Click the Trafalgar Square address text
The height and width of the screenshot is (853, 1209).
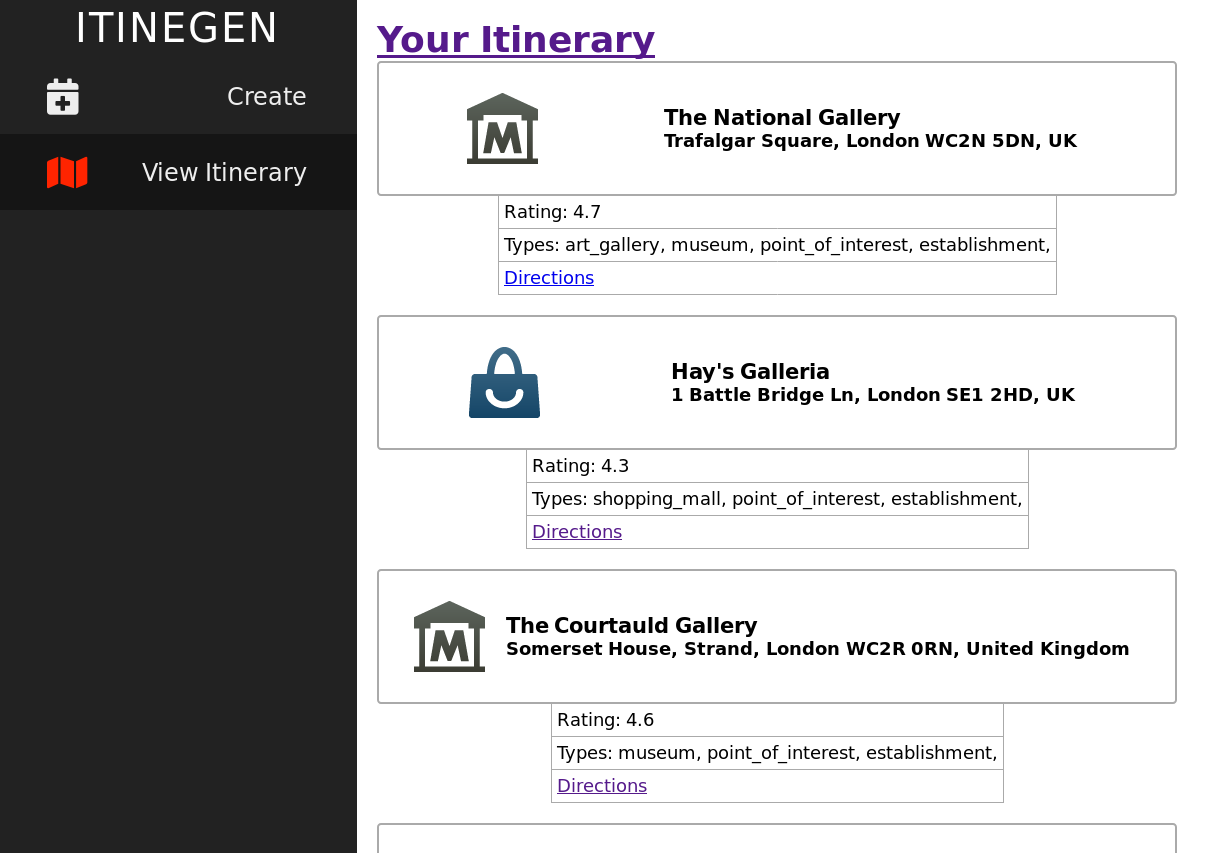pyautogui.click(x=870, y=141)
